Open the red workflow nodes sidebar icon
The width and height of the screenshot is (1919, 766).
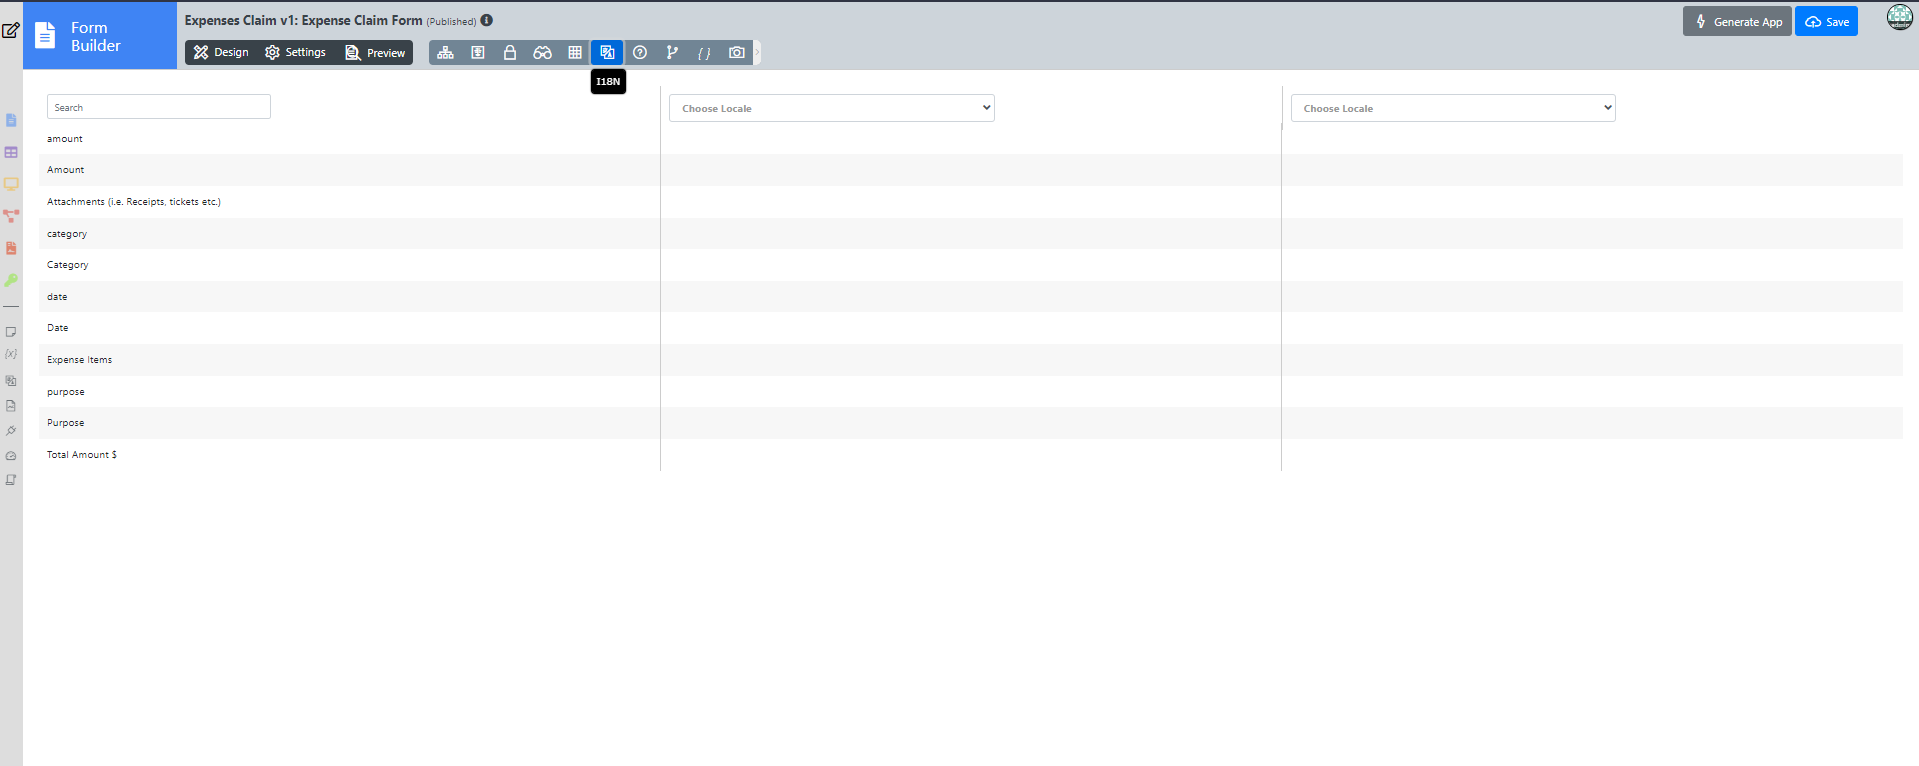click(x=11, y=216)
